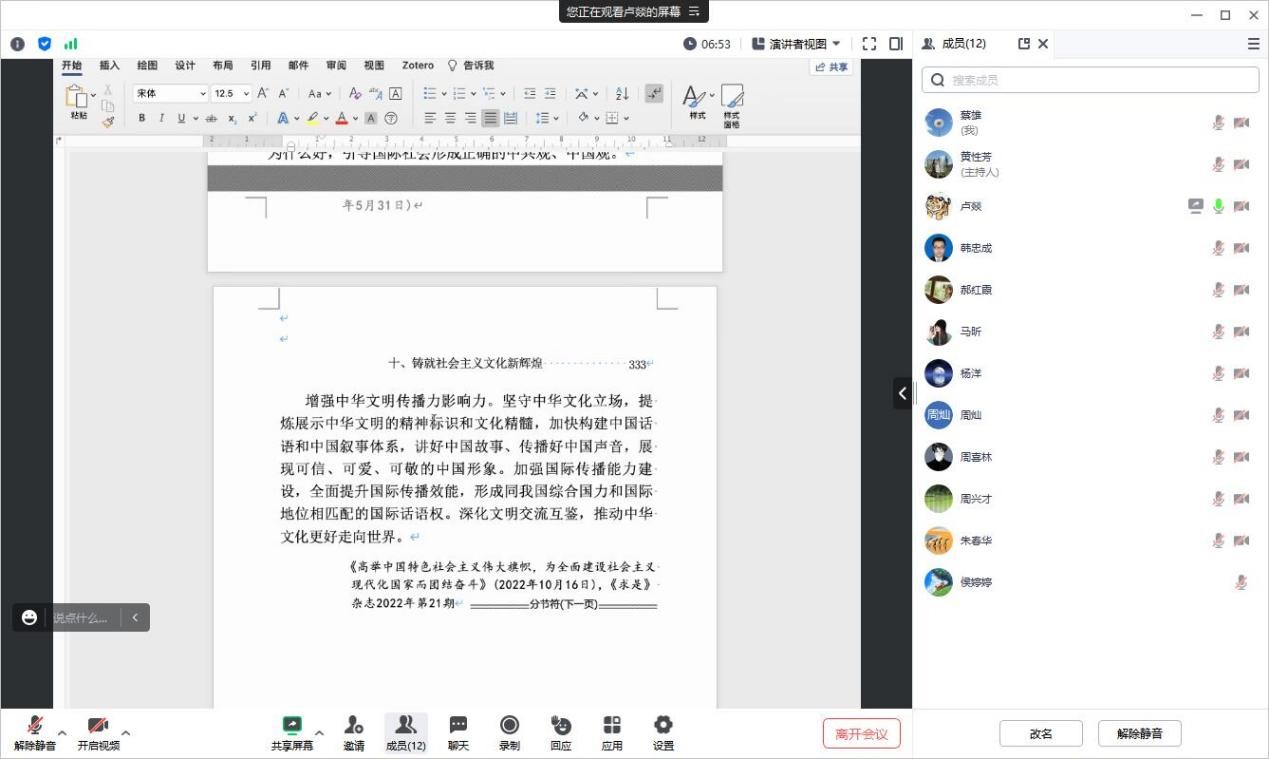Open the apps icon in toolbar
The image size is (1269, 759).
point(612,726)
